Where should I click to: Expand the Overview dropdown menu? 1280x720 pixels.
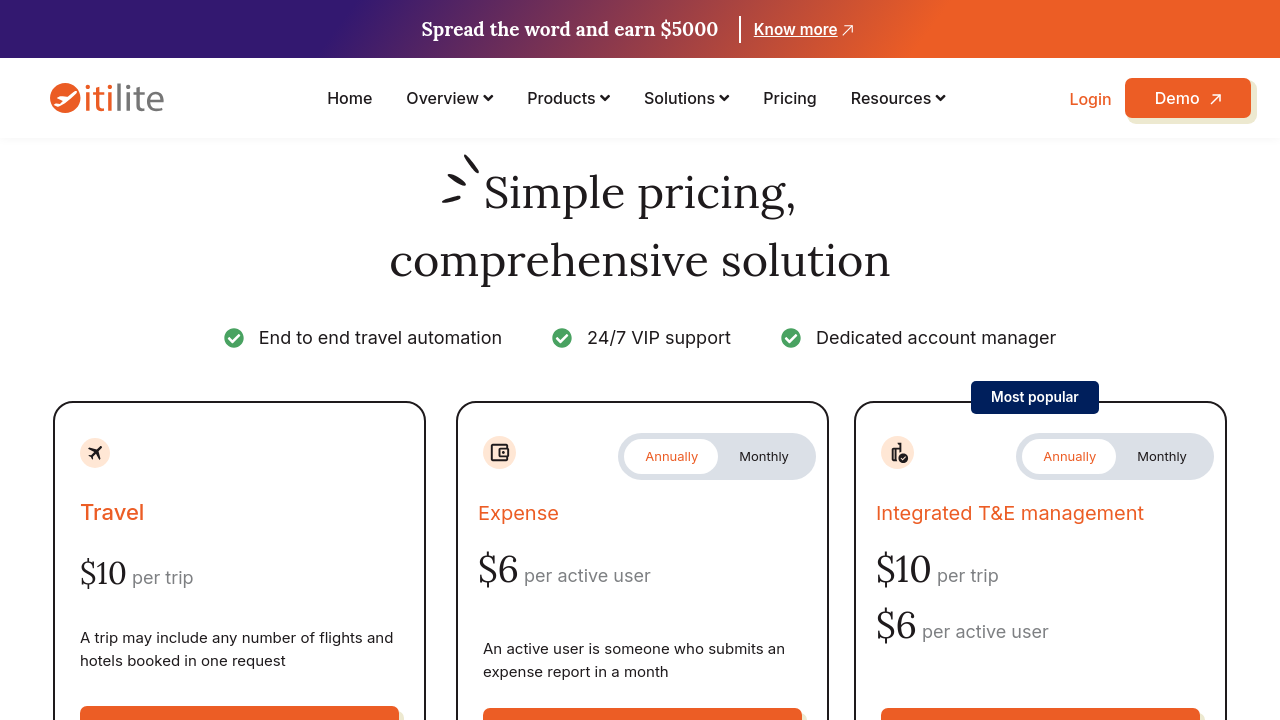(450, 98)
